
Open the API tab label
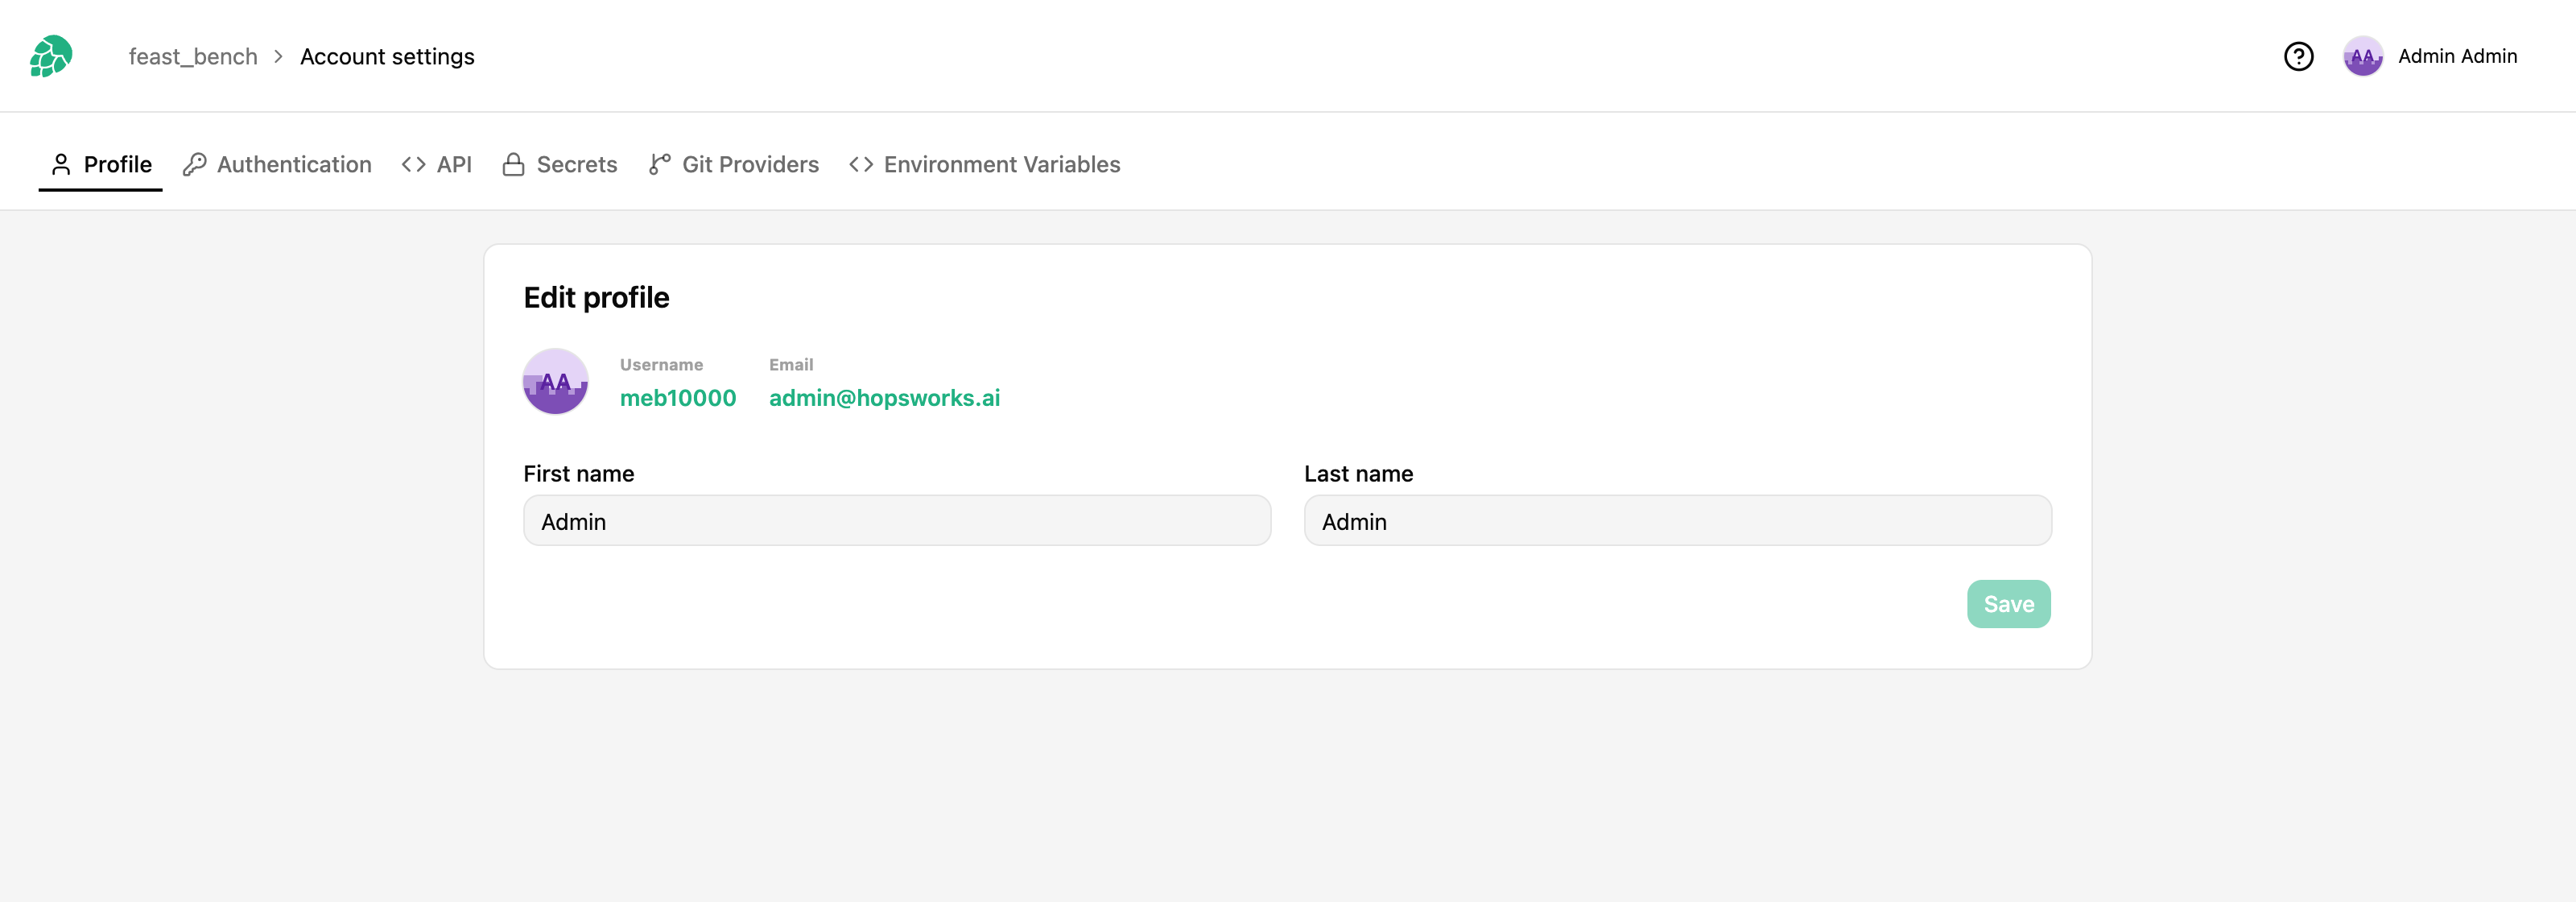[x=454, y=164]
